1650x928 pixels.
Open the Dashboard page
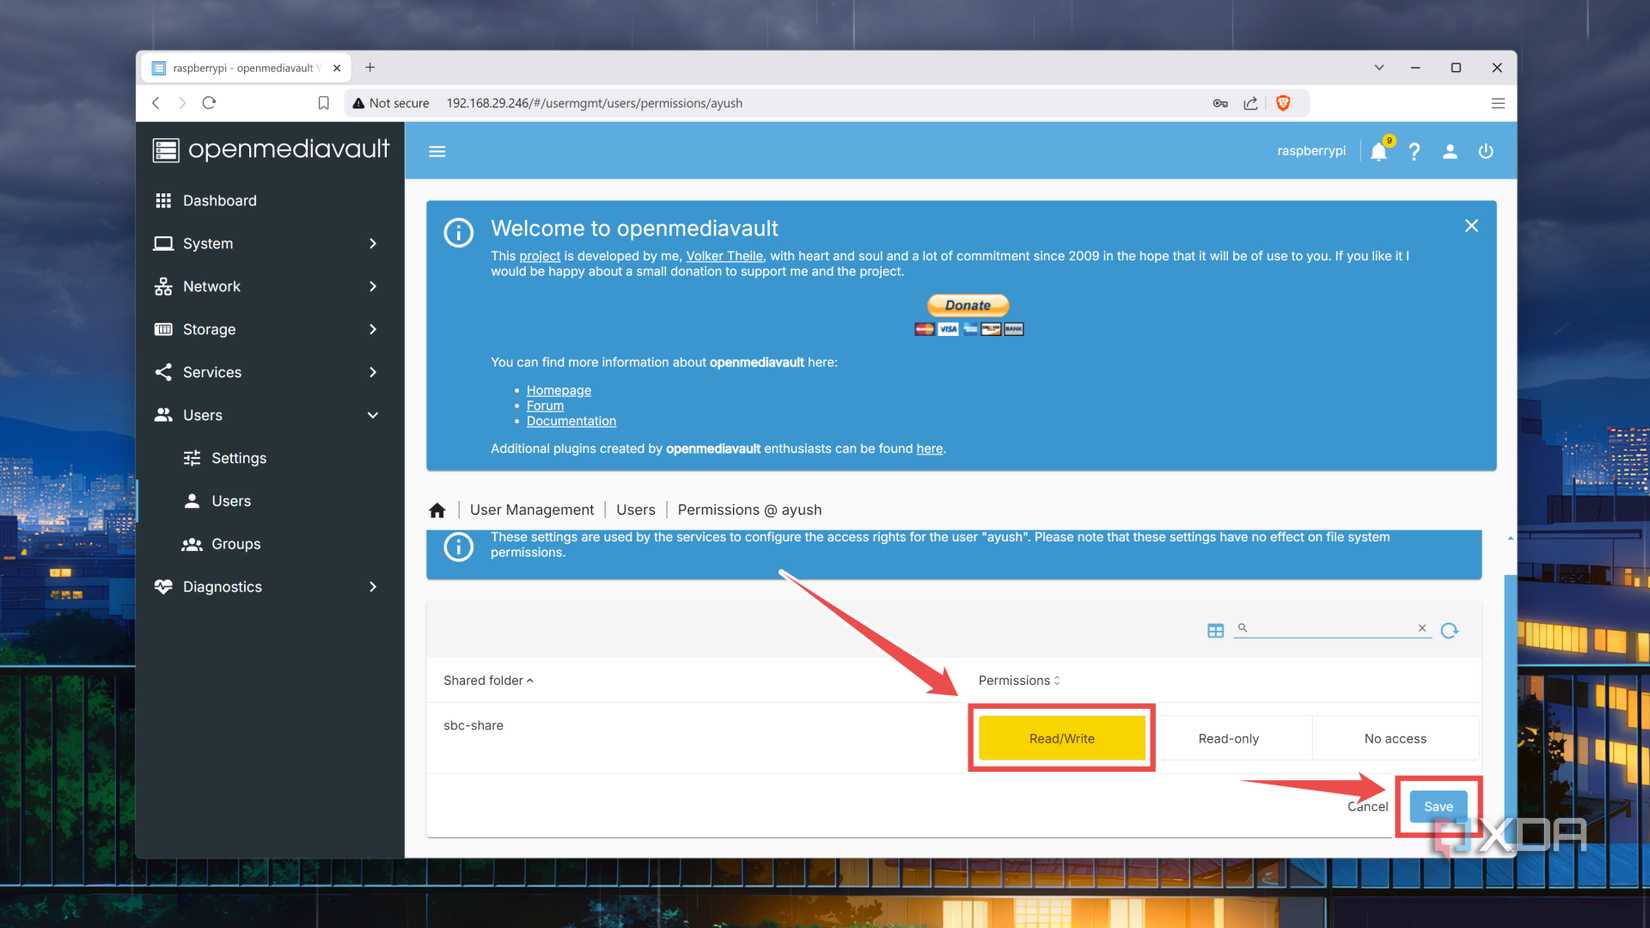[x=269, y=200]
